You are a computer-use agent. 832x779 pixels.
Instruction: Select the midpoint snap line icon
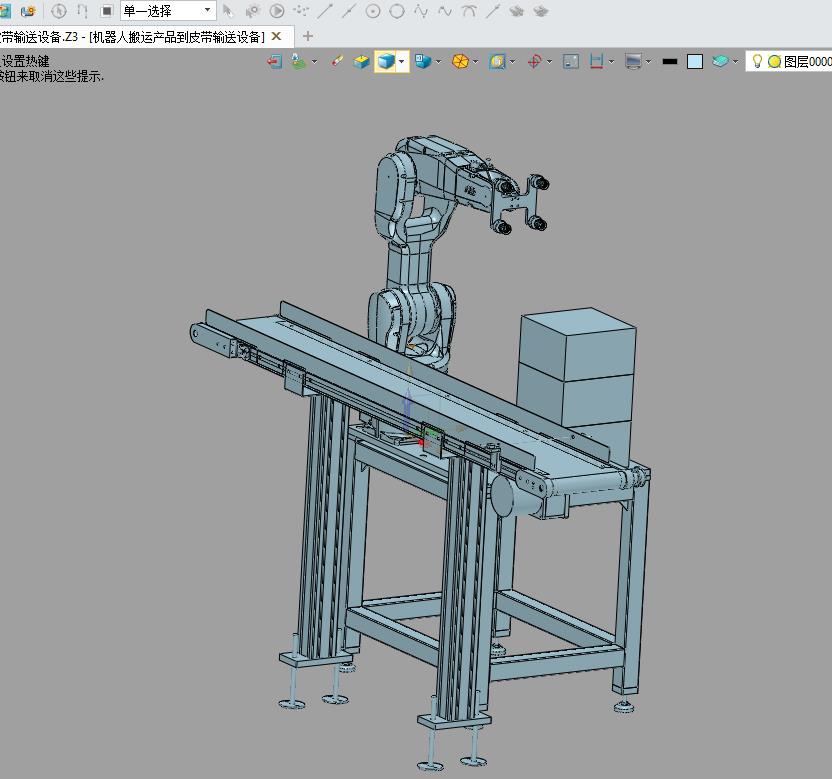click(349, 11)
